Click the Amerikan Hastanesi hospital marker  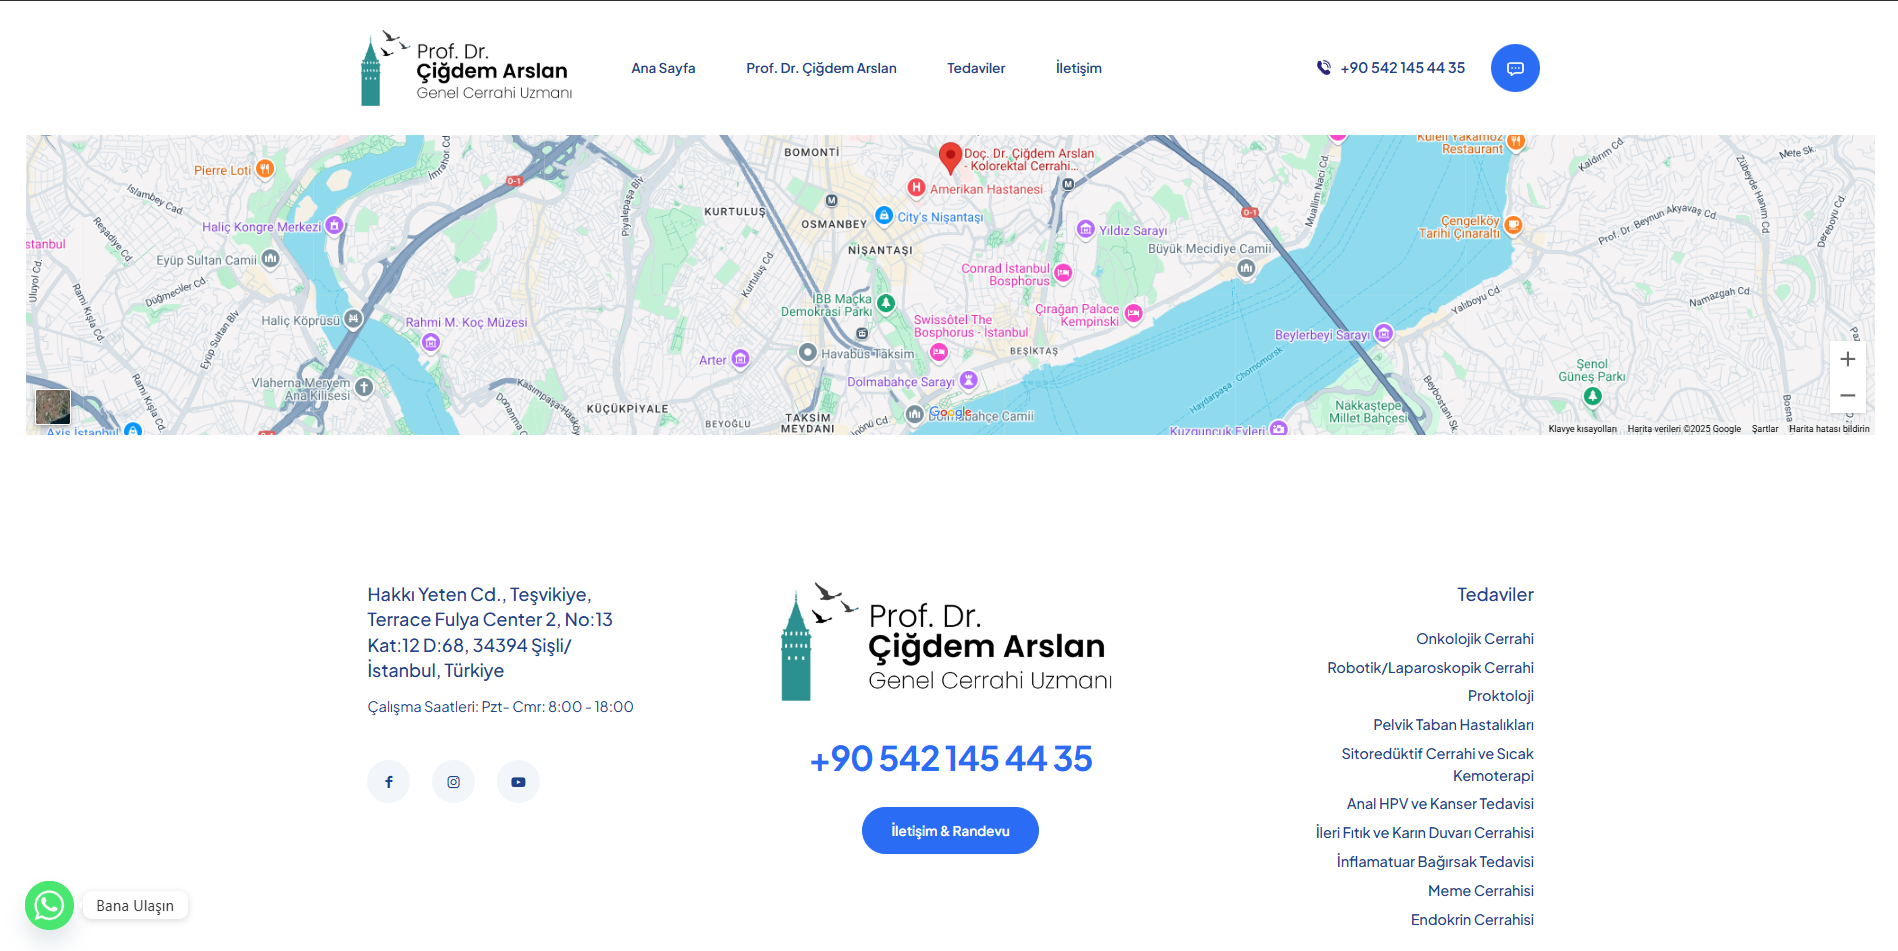916,188
